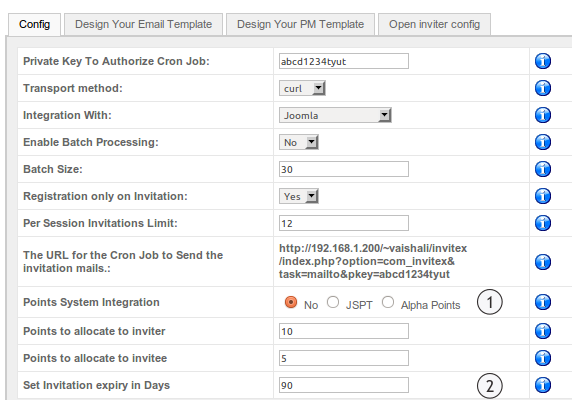
Task: Switch to Design Your Email Template tab
Action: [x=143, y=24]
